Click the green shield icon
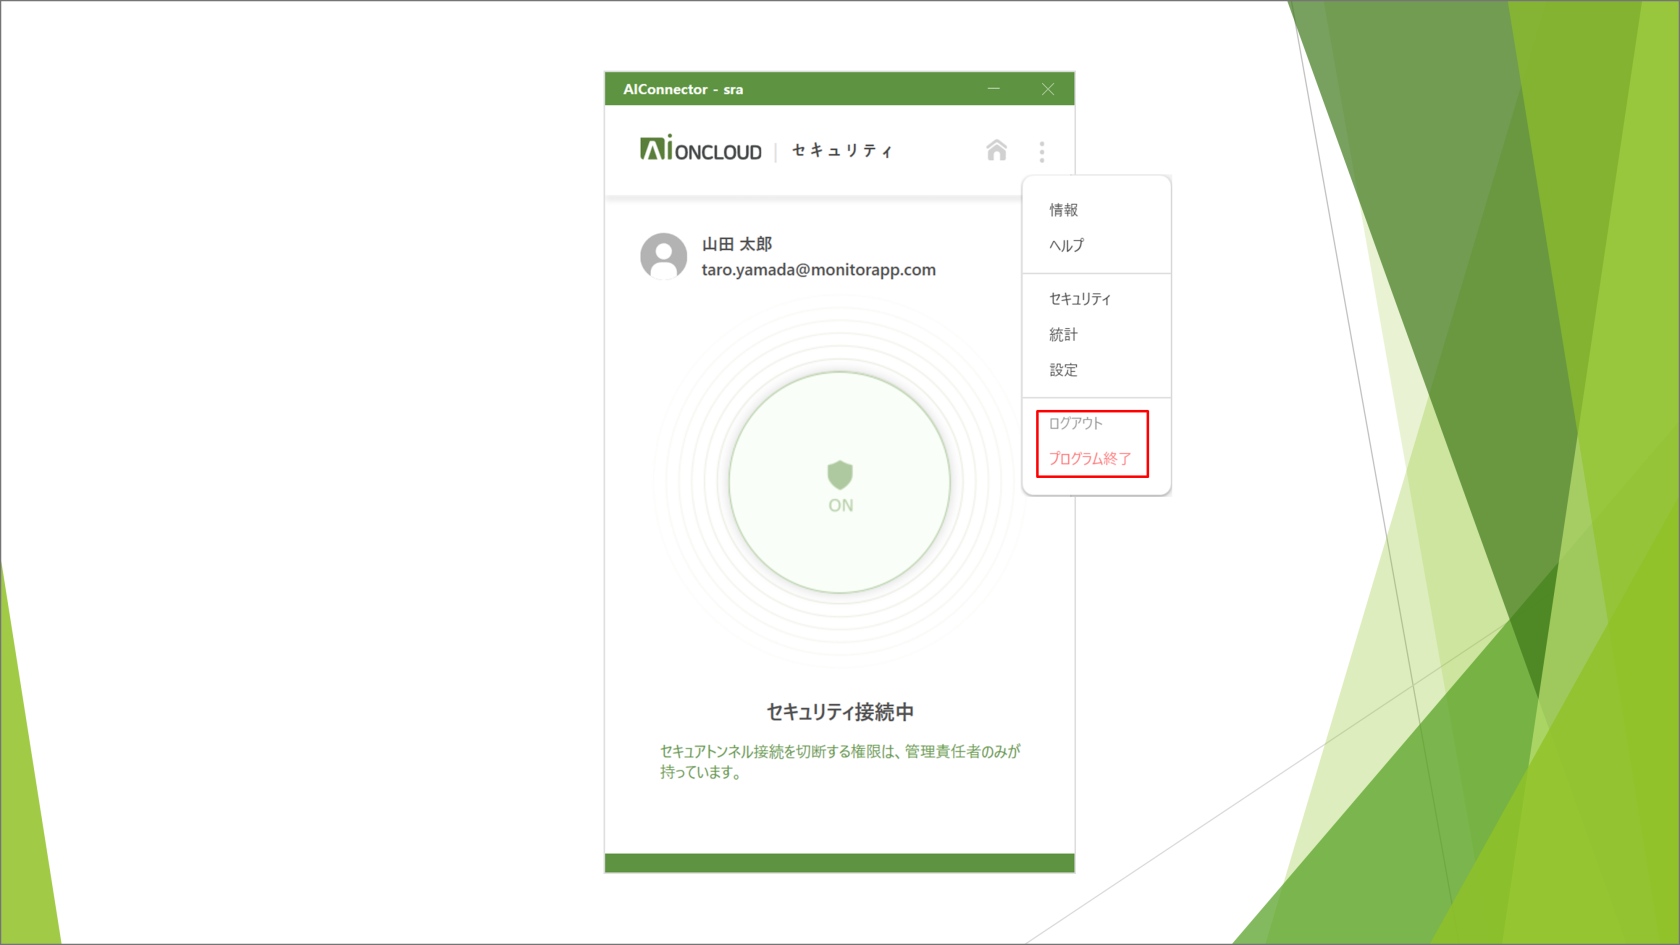 840,475
